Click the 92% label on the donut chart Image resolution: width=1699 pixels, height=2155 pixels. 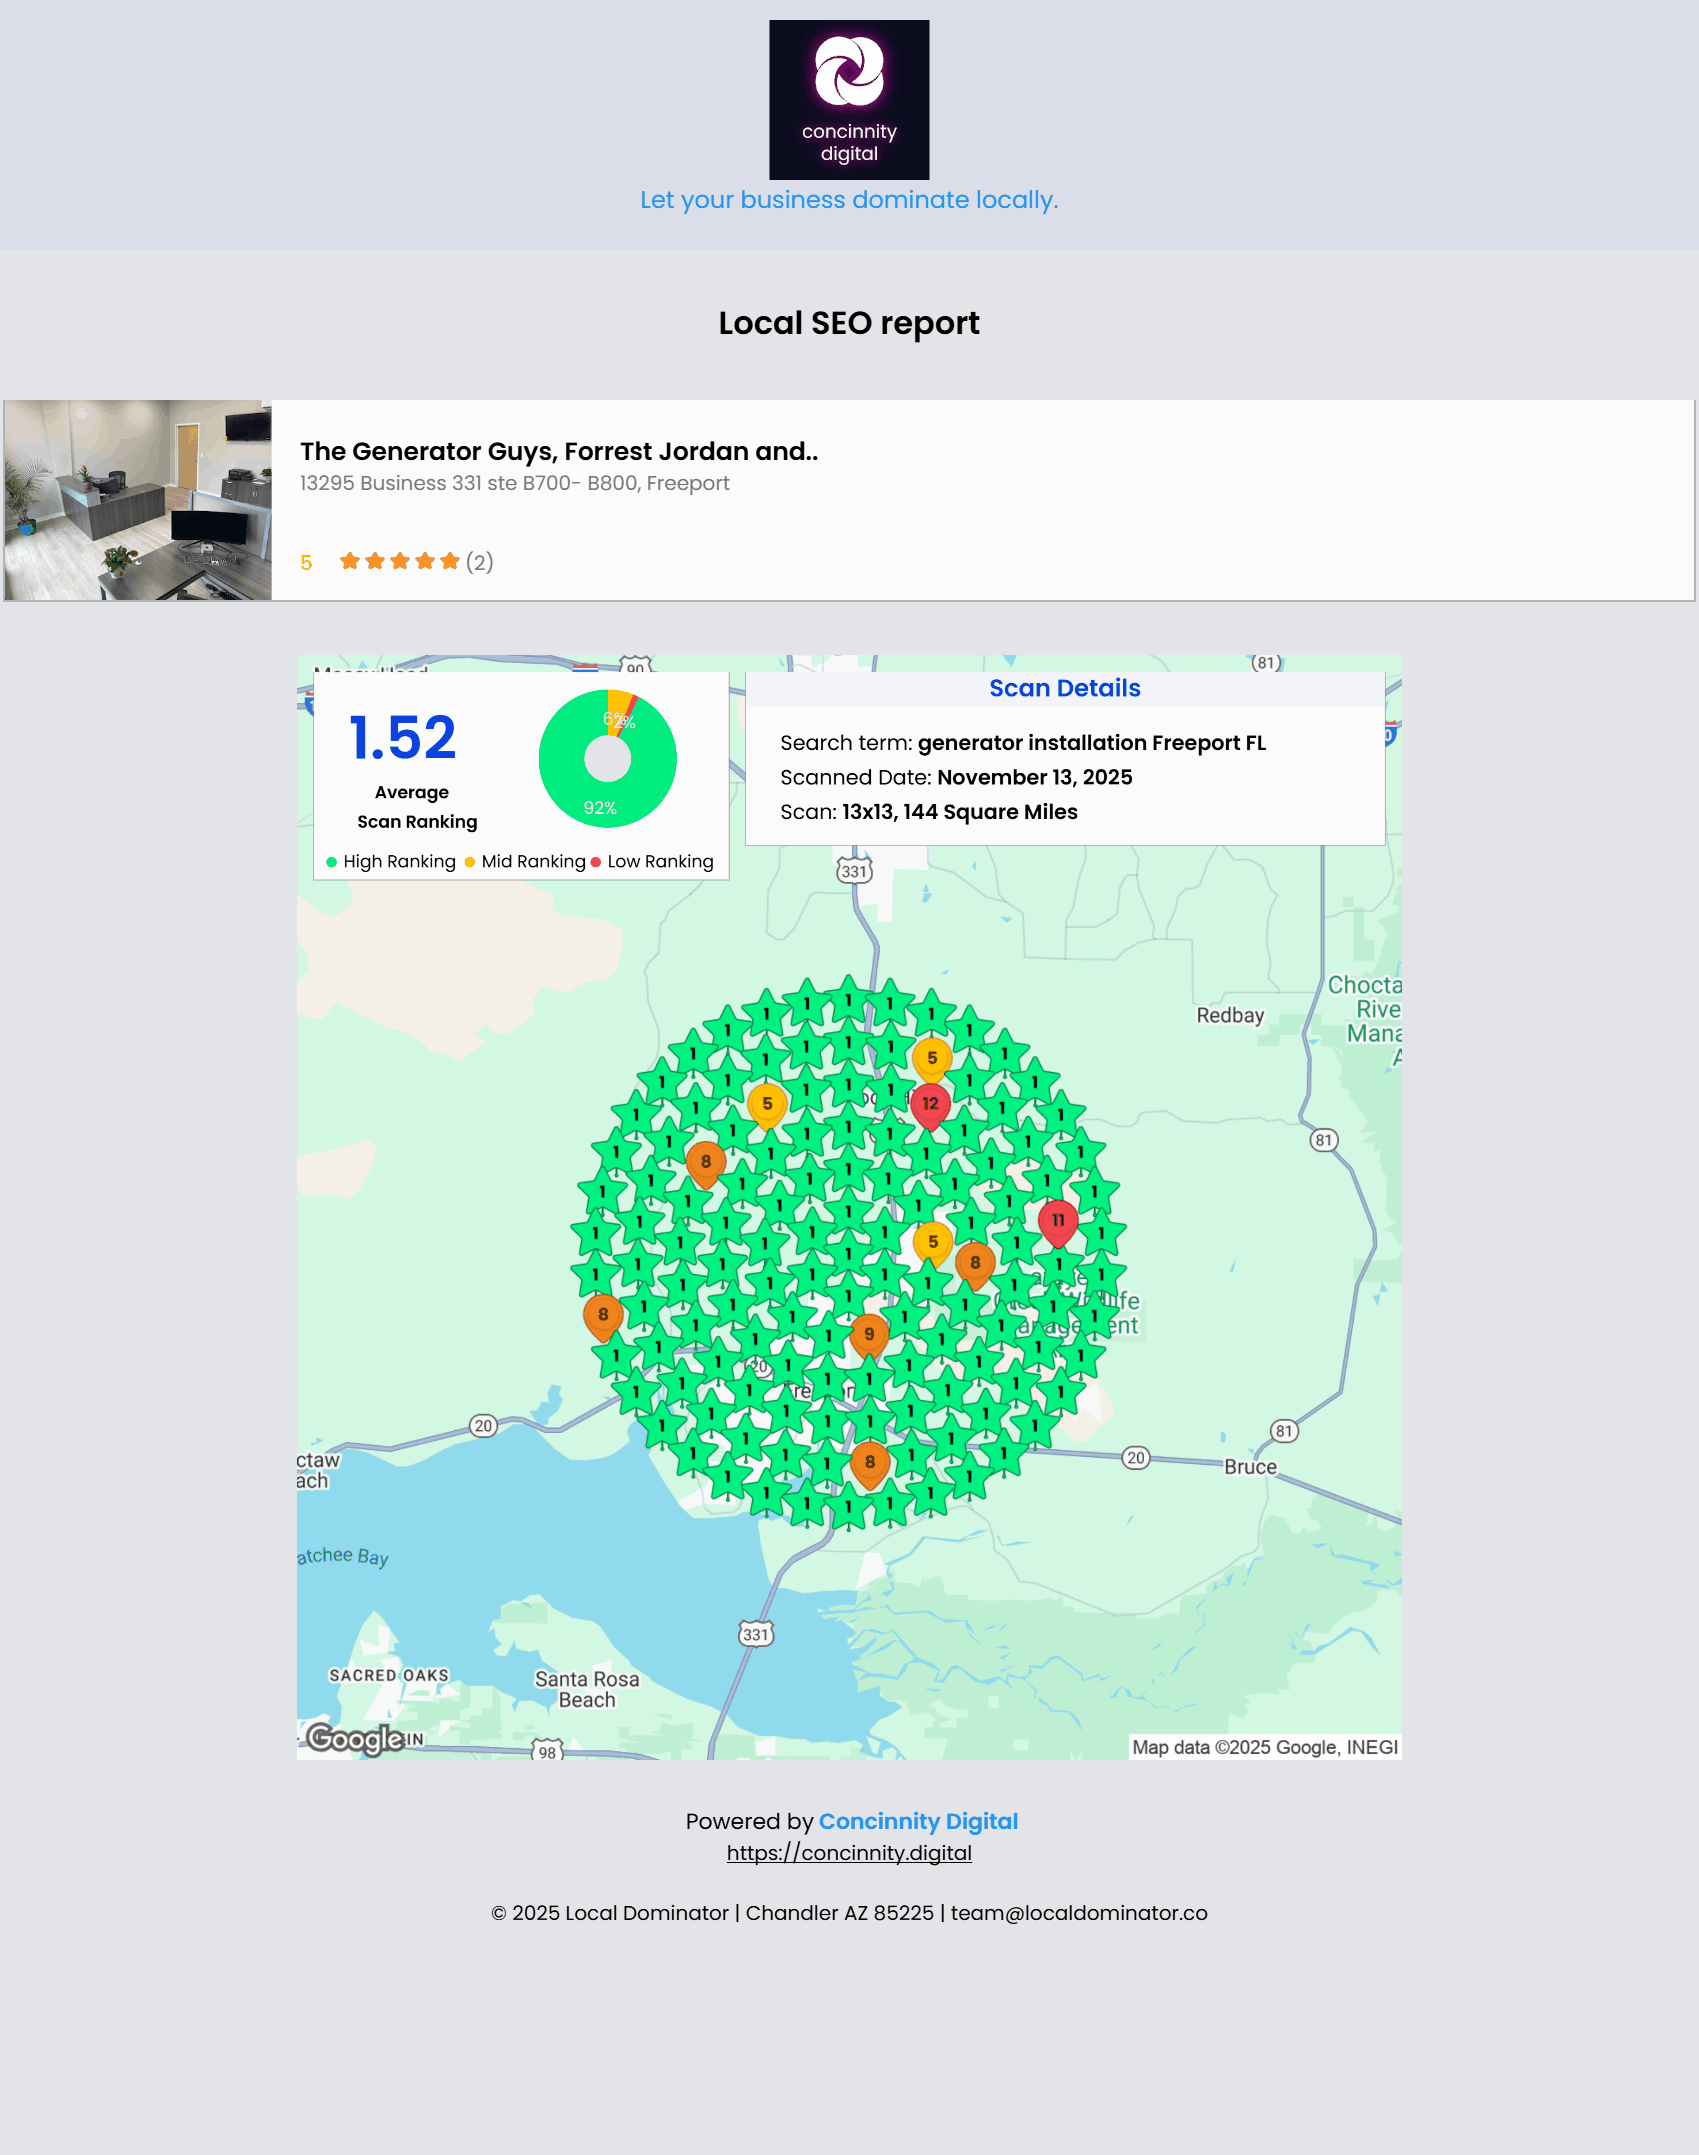tap(600, 808)
